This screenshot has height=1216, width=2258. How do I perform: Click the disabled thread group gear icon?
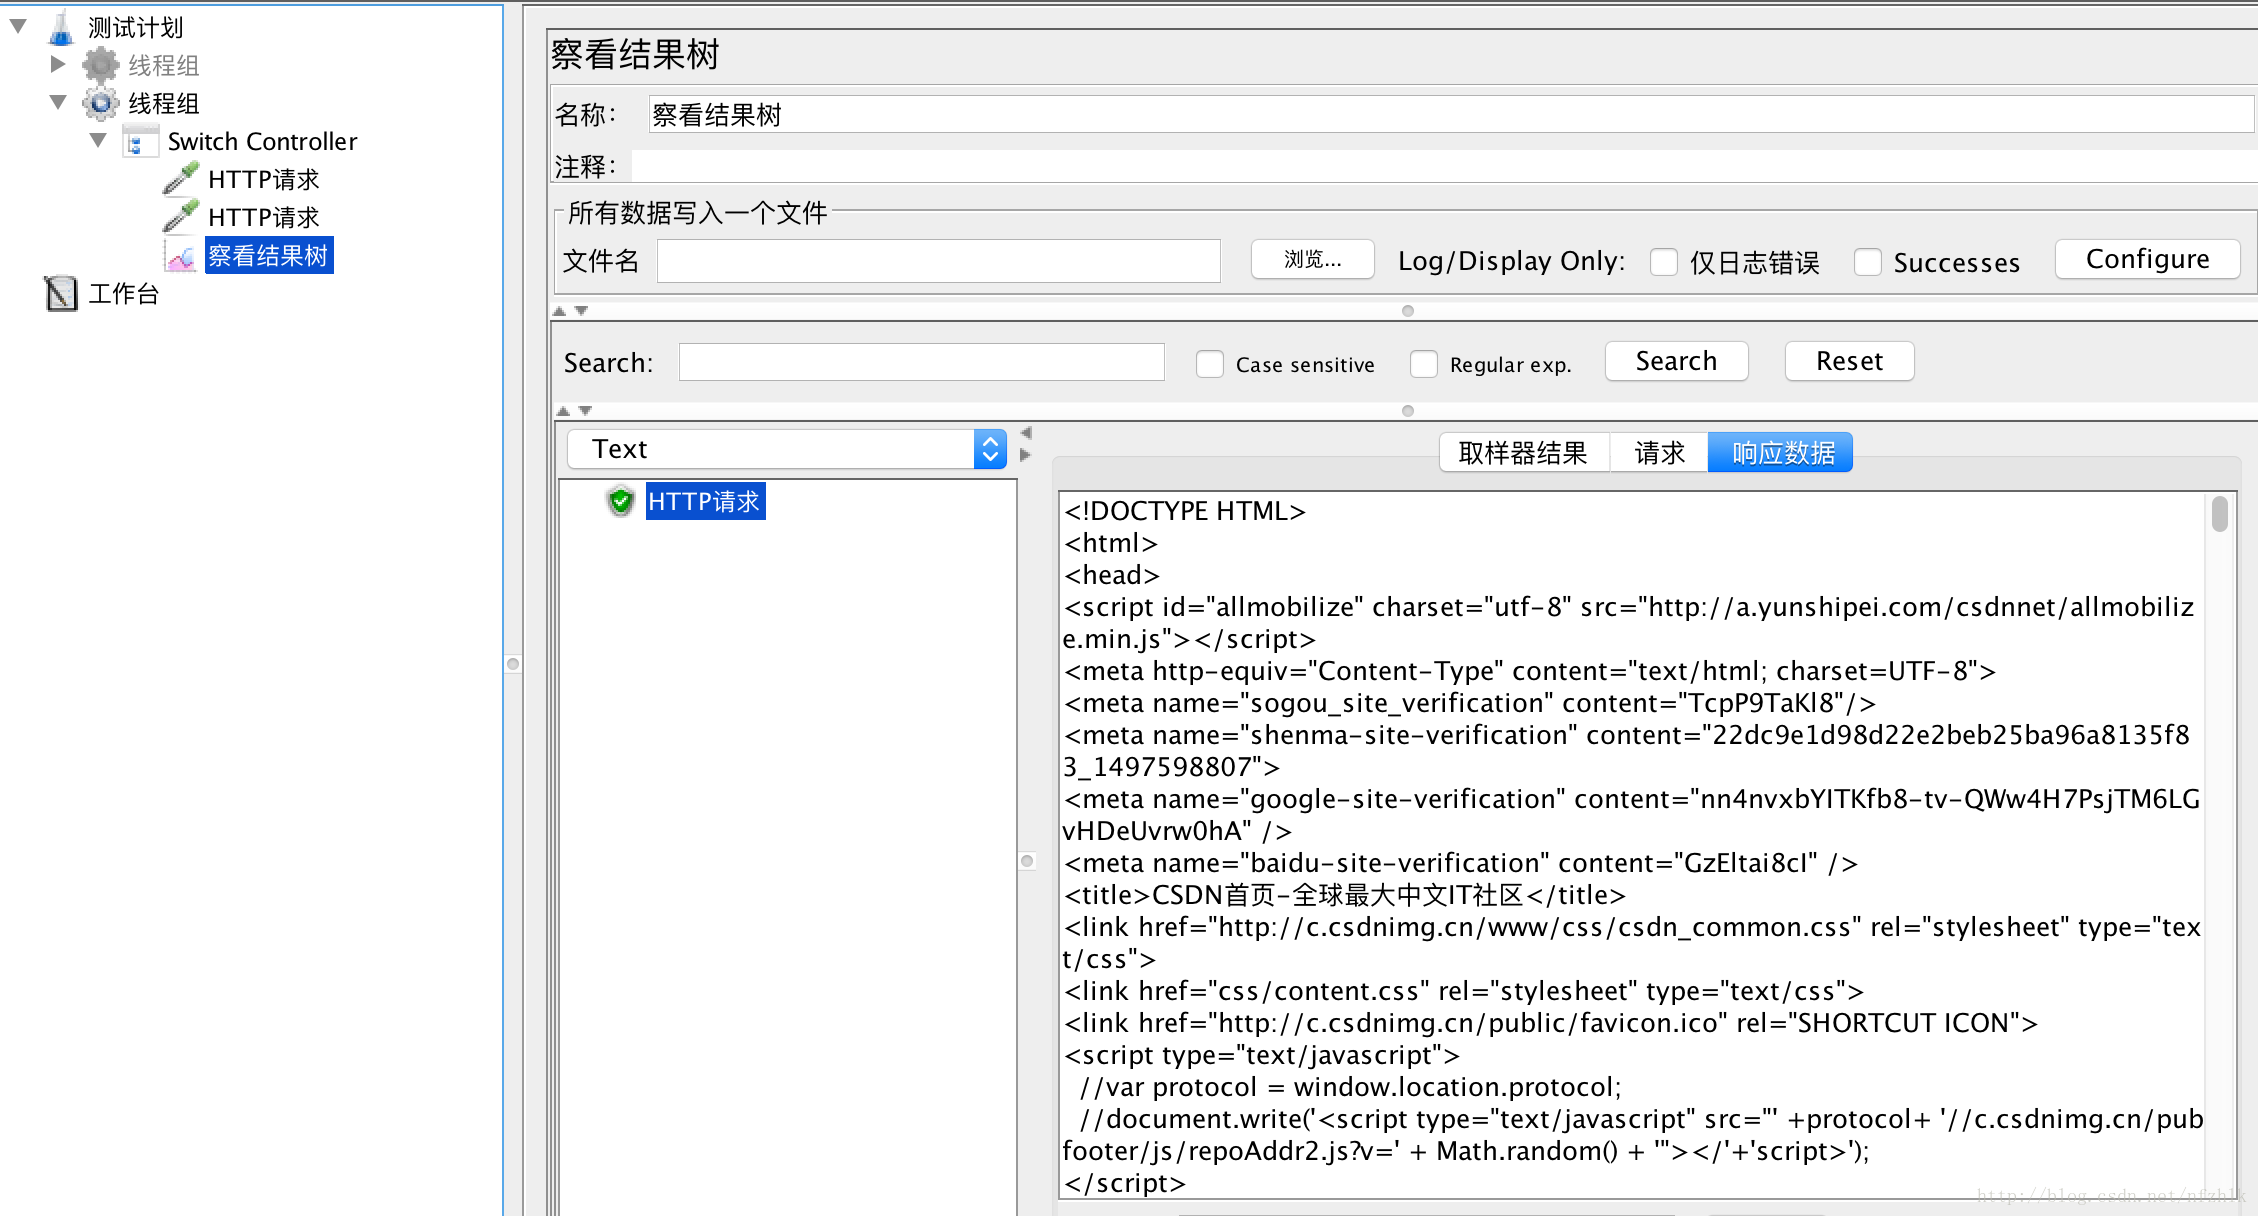pyautogui.click(x=100, y=65)
